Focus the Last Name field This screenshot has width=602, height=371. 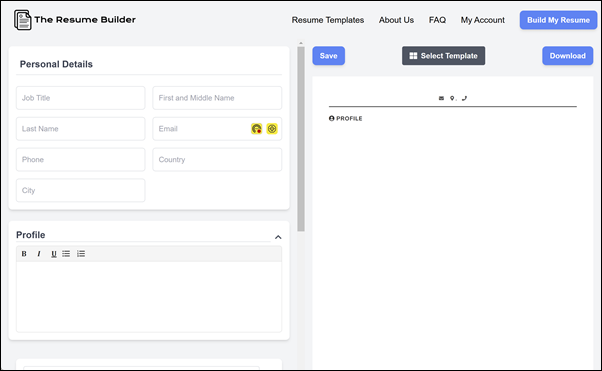(81, 129)
